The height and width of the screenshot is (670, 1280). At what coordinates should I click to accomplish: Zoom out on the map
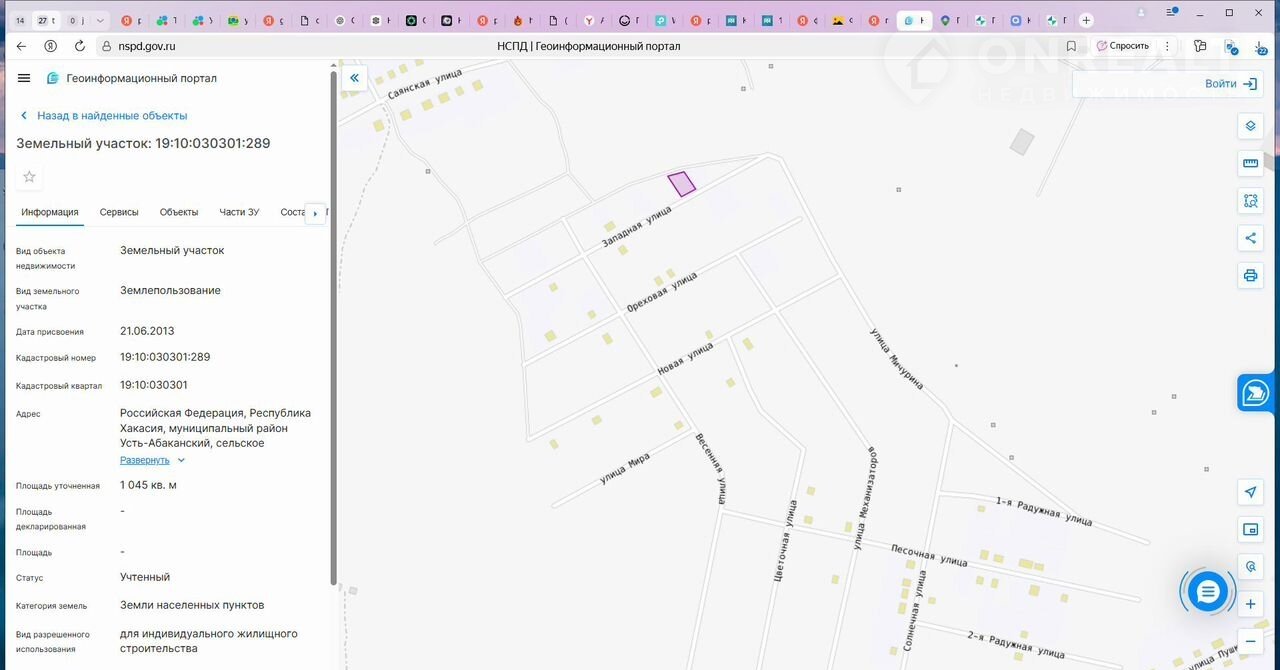pyautogui.click(x=1250, y=642)
